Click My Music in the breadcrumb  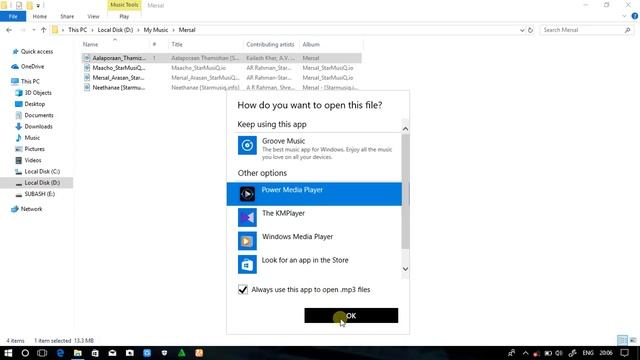[156, 30]
